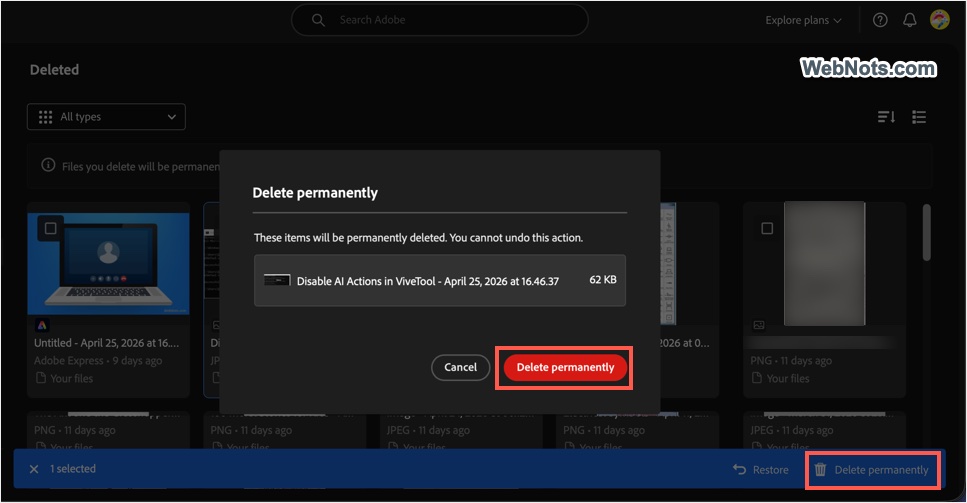
Task: Click Delete permanently in the selection bar
Action: pos(873,470)
